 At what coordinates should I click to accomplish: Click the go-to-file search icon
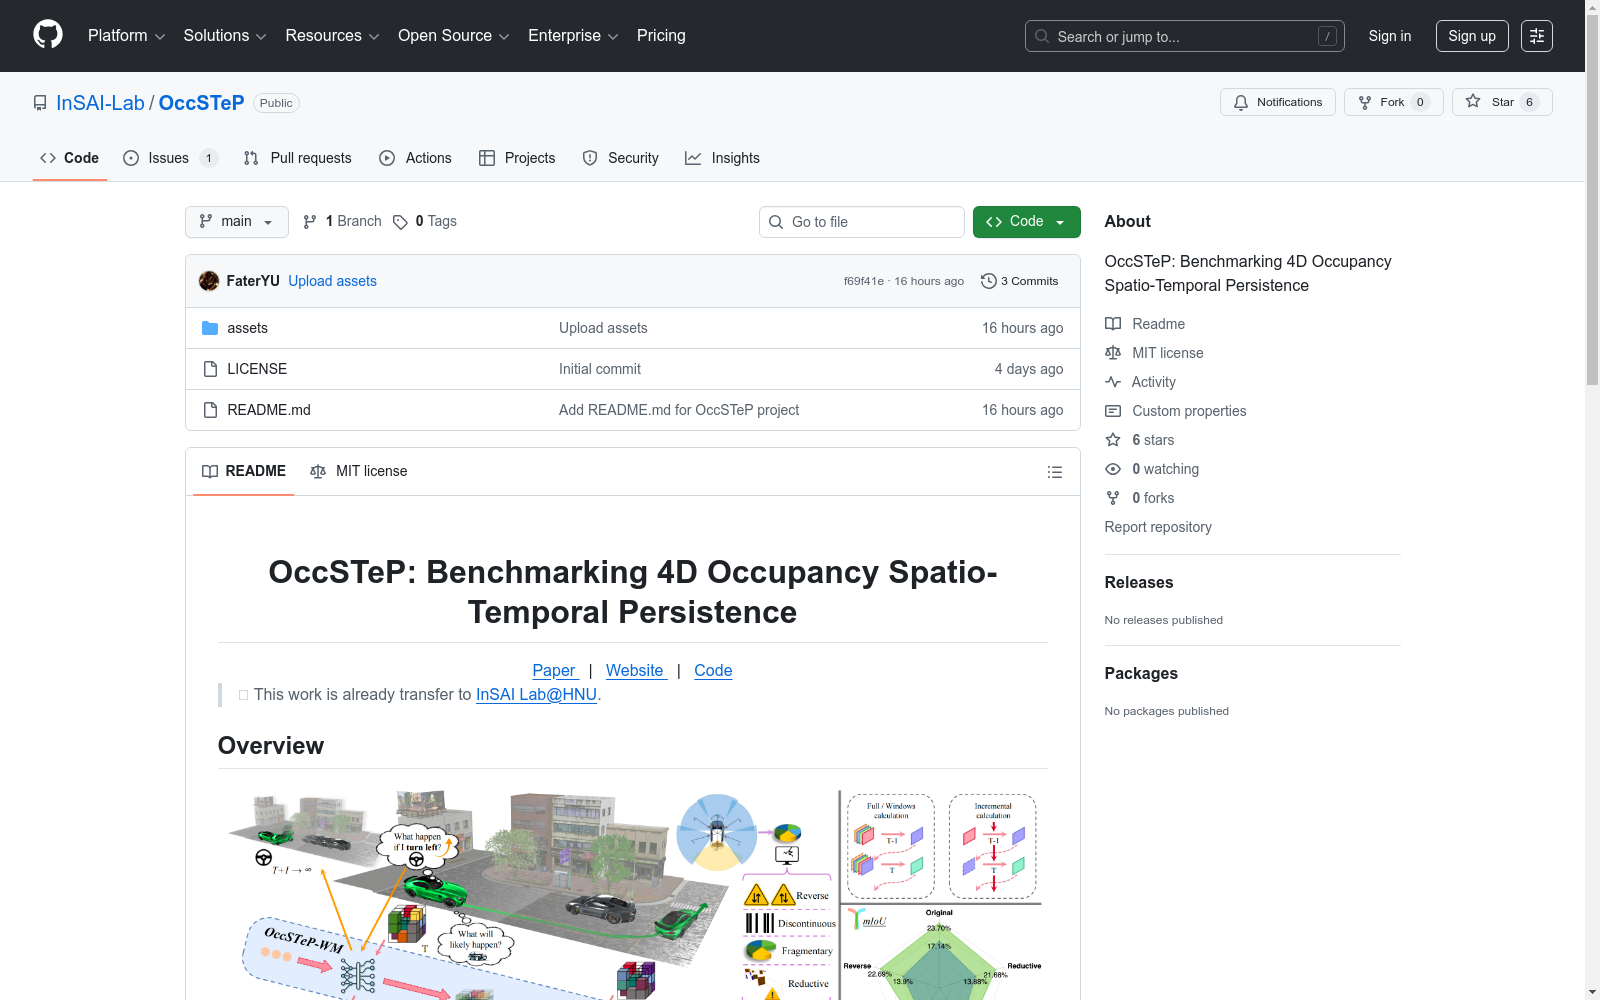pos(776,222)
